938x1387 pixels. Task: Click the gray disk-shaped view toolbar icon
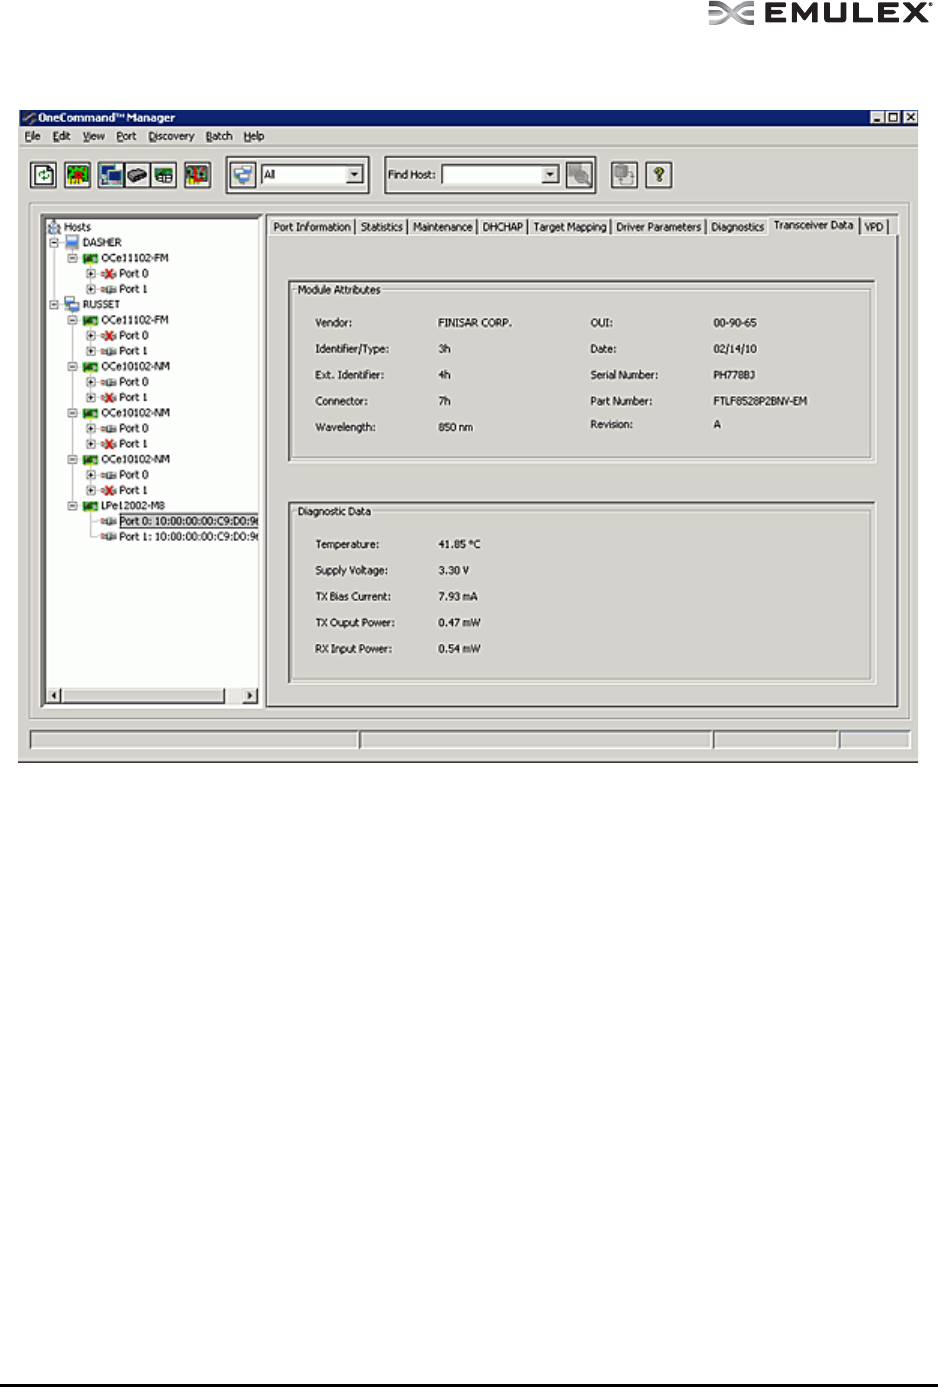(138, 175)
